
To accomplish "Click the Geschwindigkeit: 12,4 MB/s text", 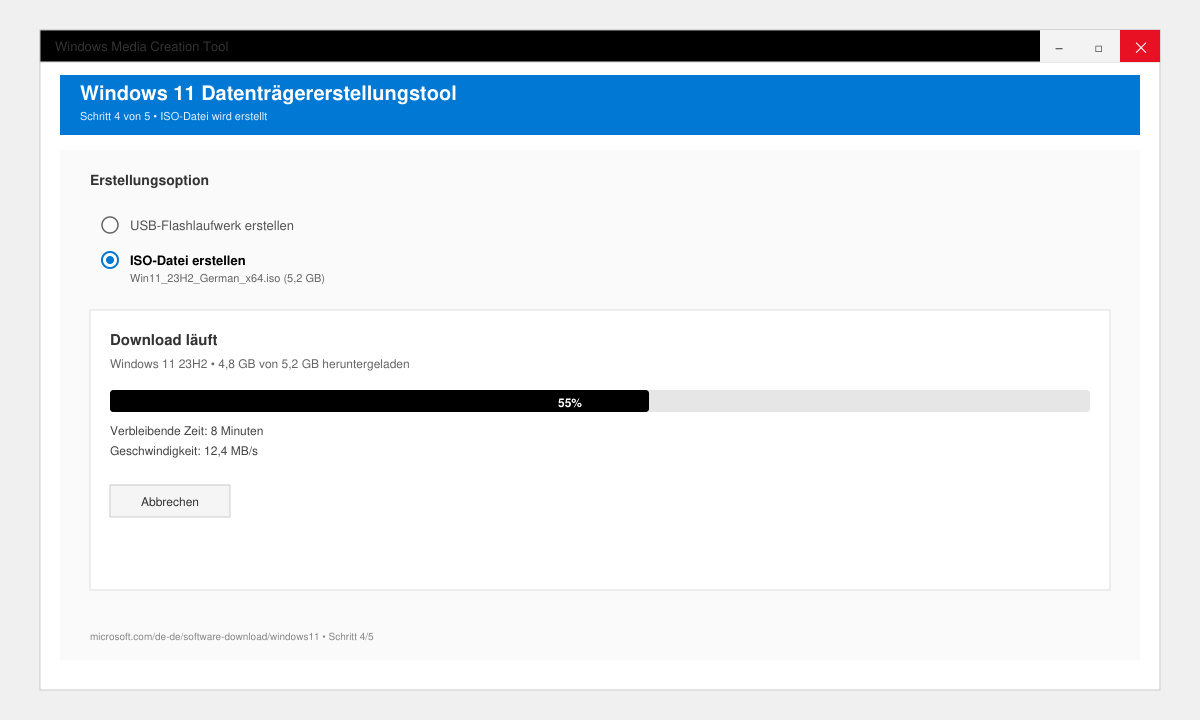I will (184, 451).
